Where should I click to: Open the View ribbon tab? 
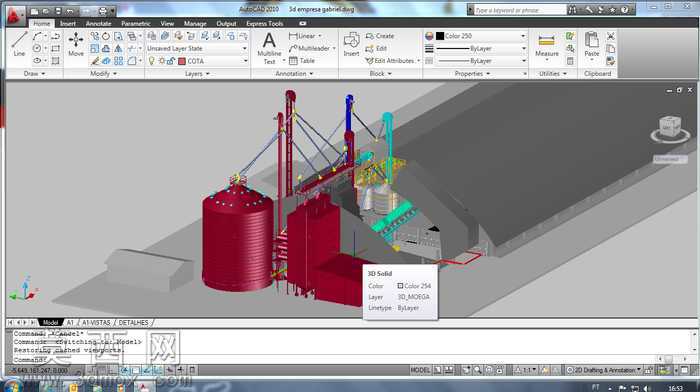coord(167,24)
